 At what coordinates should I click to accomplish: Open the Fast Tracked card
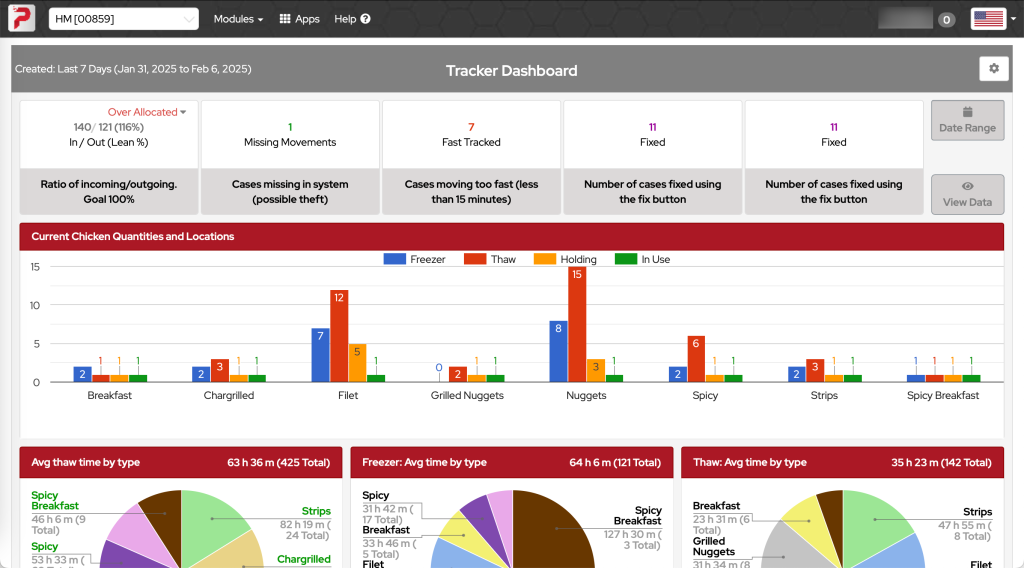(471, 157)
